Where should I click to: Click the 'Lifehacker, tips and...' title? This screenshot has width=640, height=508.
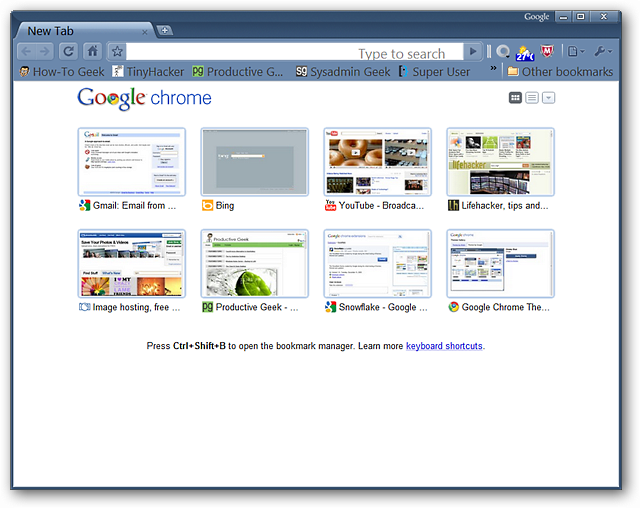pyautogui.click(x=505, y=206)
